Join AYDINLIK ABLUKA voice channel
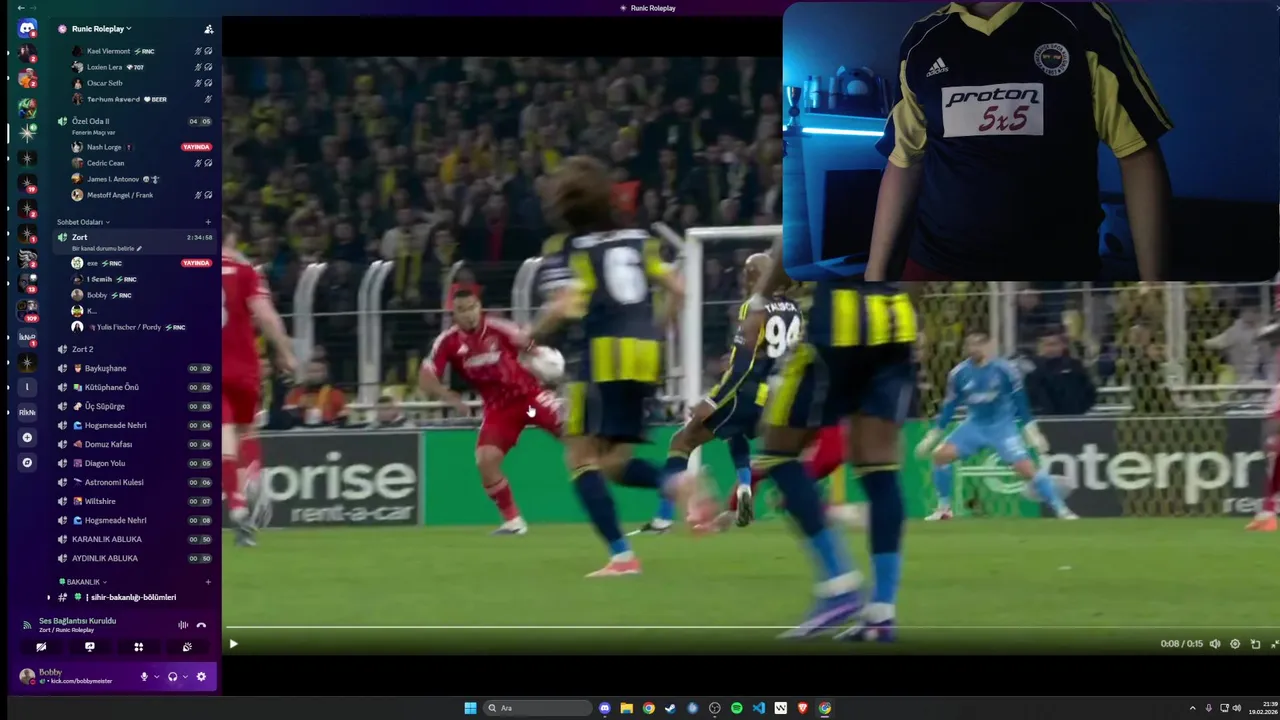 point(135,558)
